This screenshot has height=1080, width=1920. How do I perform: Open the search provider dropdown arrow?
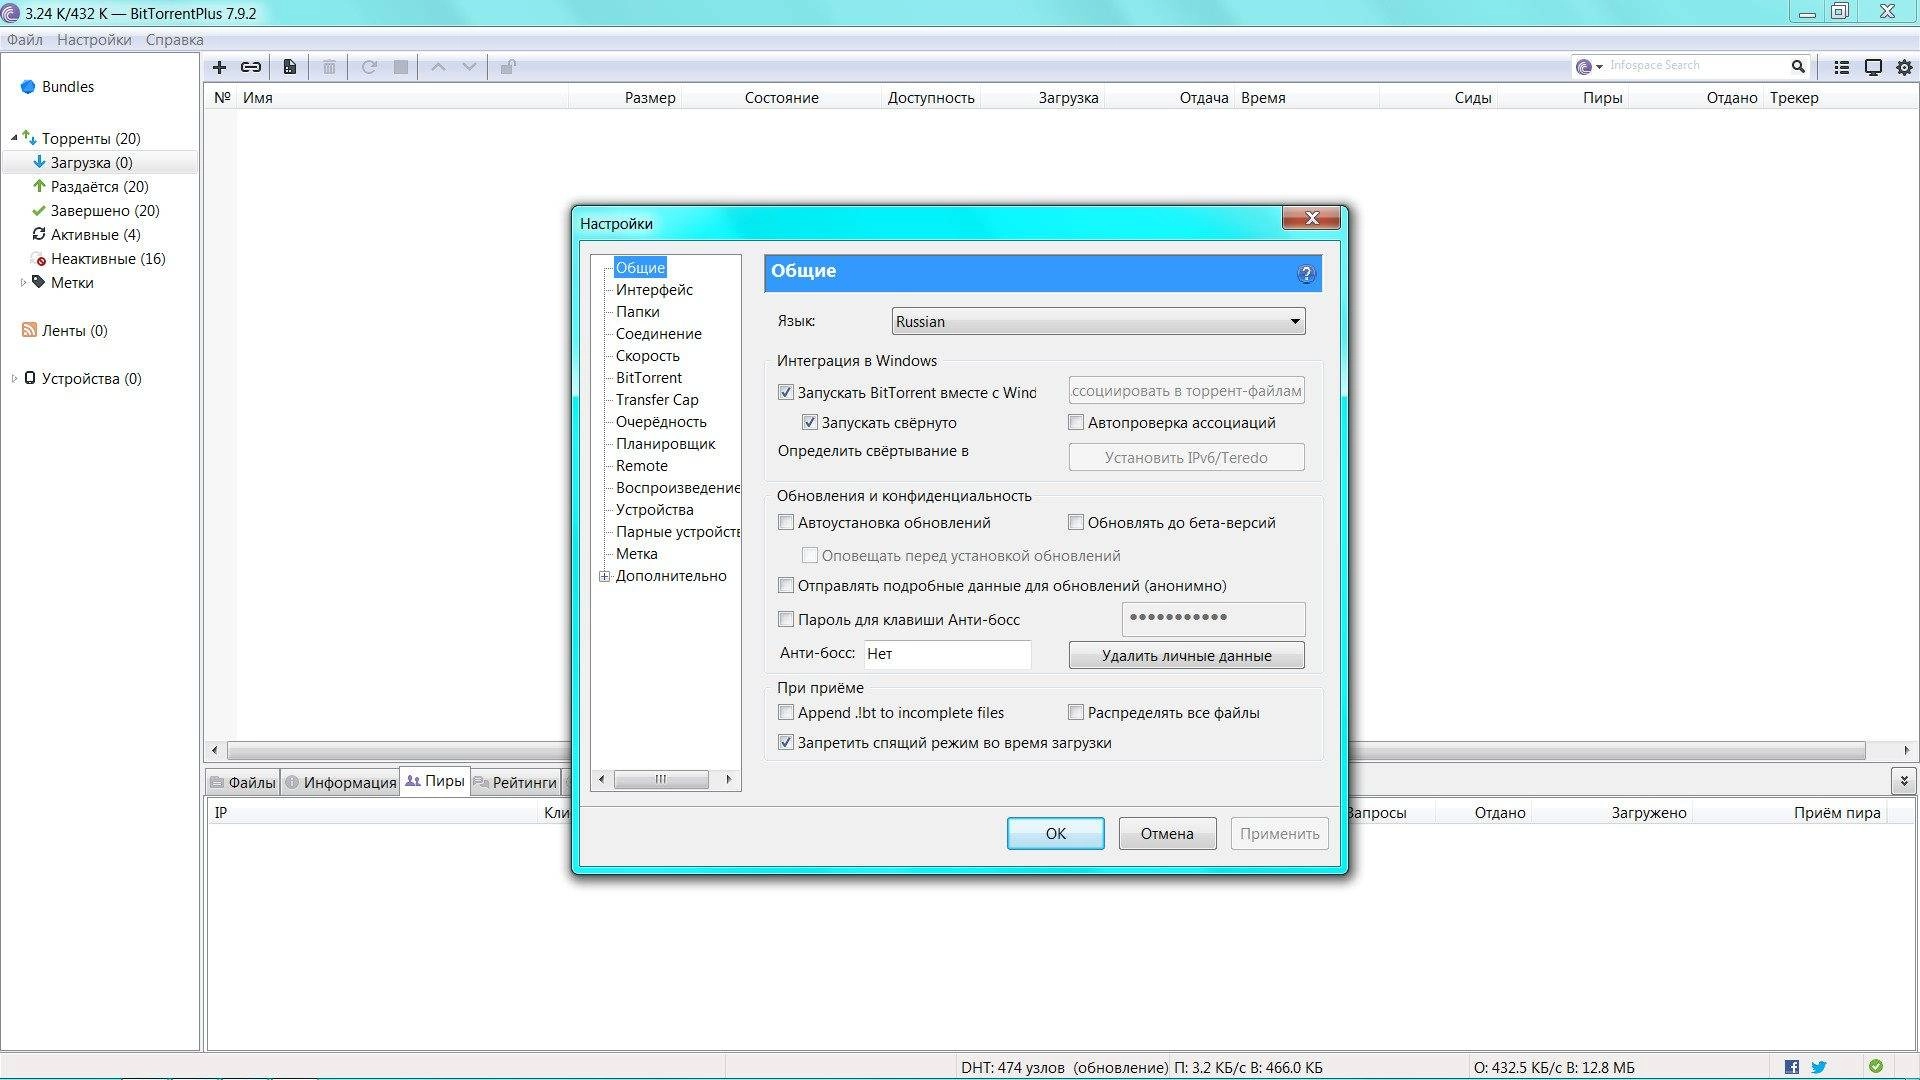coord(1599,67)
